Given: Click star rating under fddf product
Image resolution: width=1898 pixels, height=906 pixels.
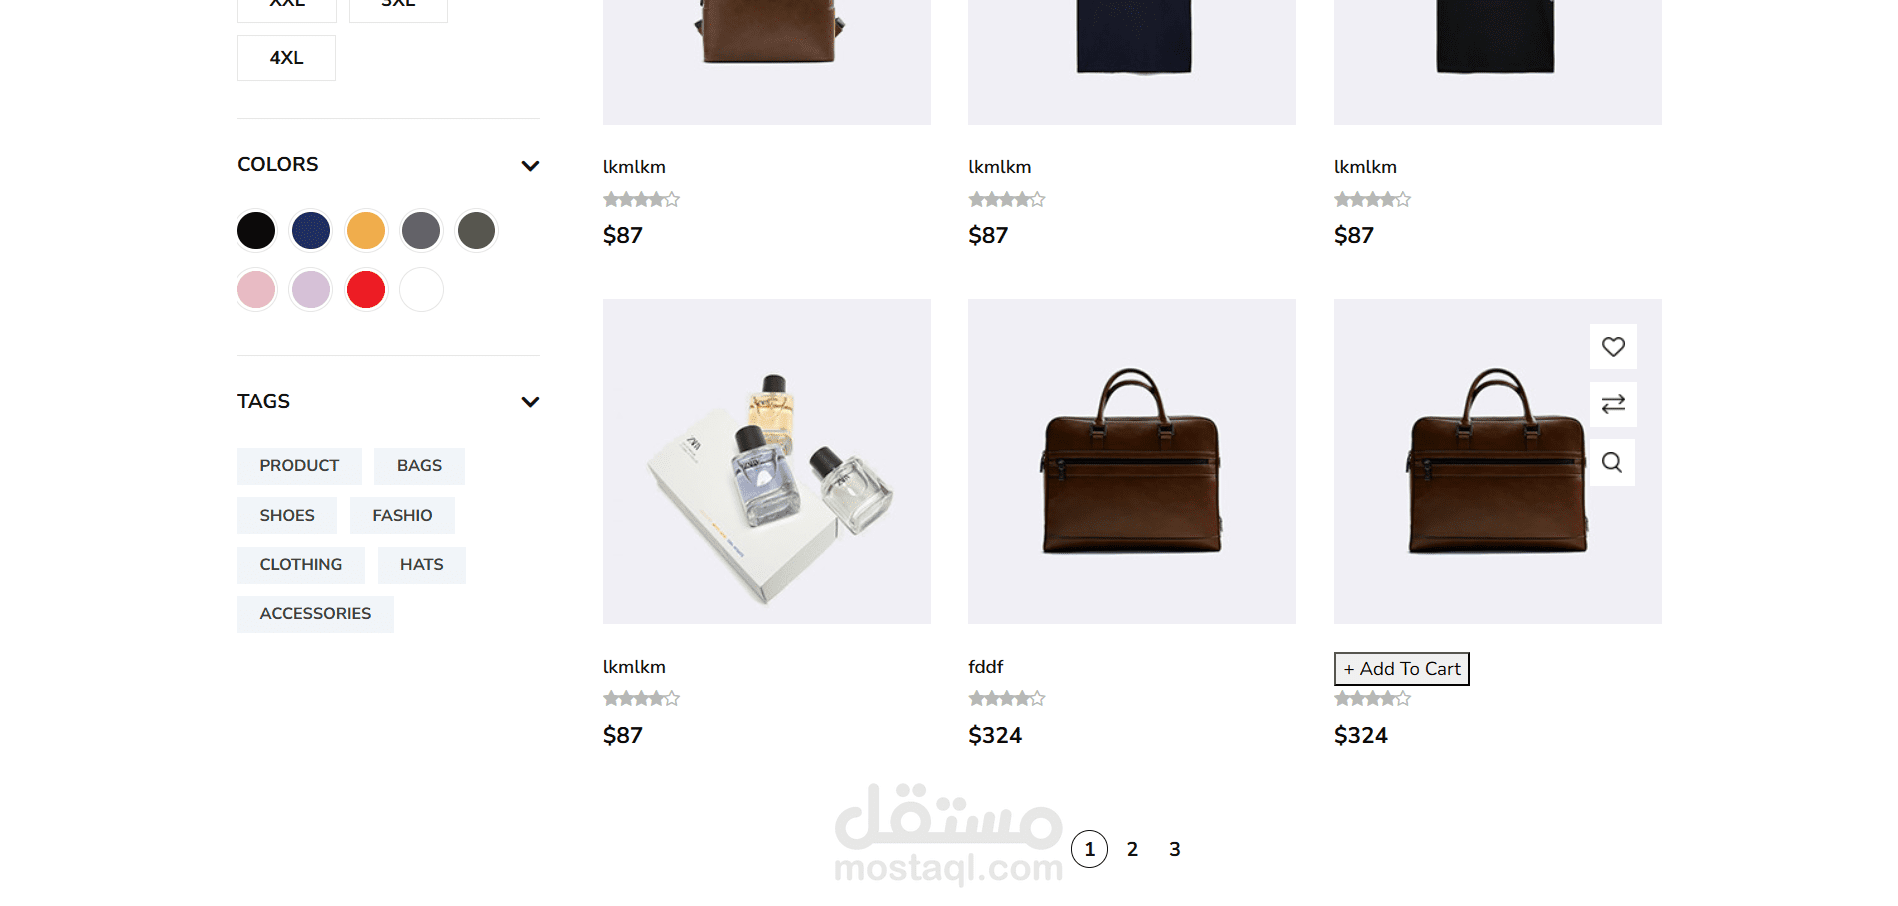Looking at the screenshot, I should click(1006, 698).
